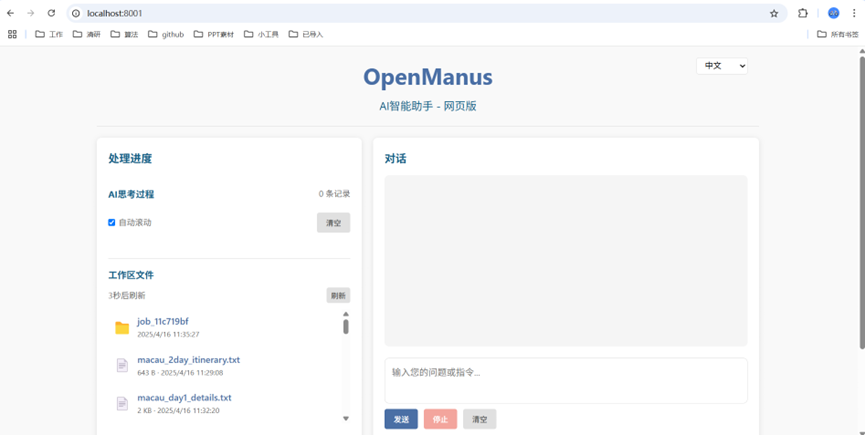
Task: Click the empty 对话 chat display area
Action: (566, 261)
